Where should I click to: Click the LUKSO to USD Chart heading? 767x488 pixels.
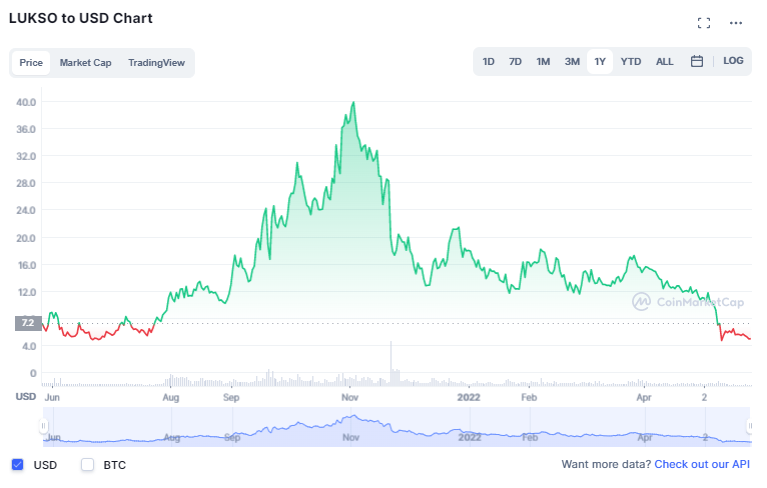click(x=81, y=18)
